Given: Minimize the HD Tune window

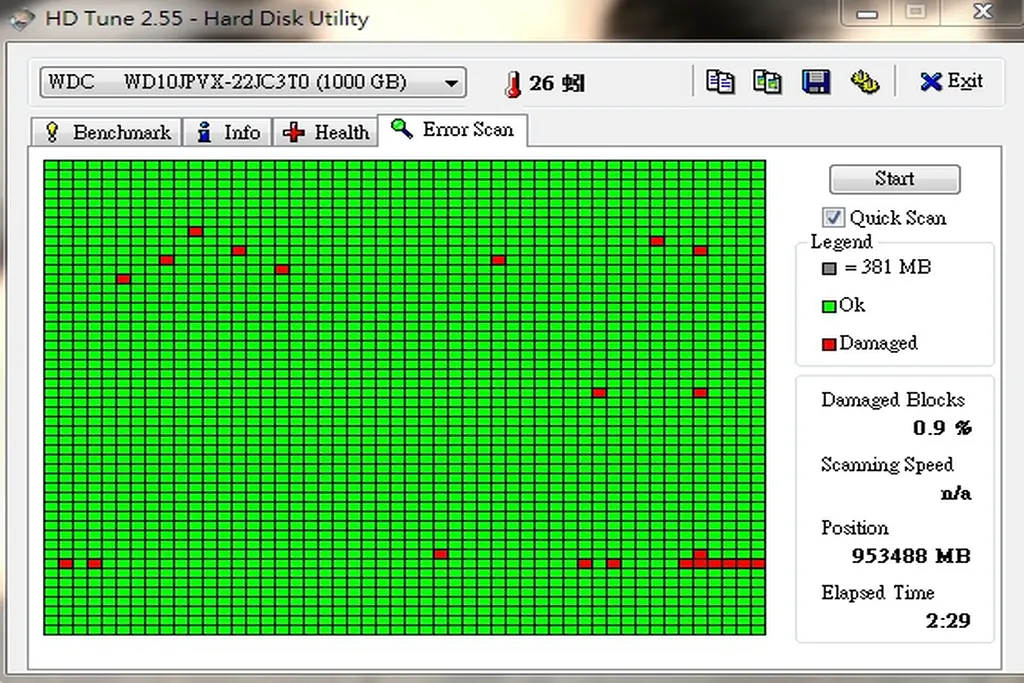Looking at the screenshot, I should point(864,12).
